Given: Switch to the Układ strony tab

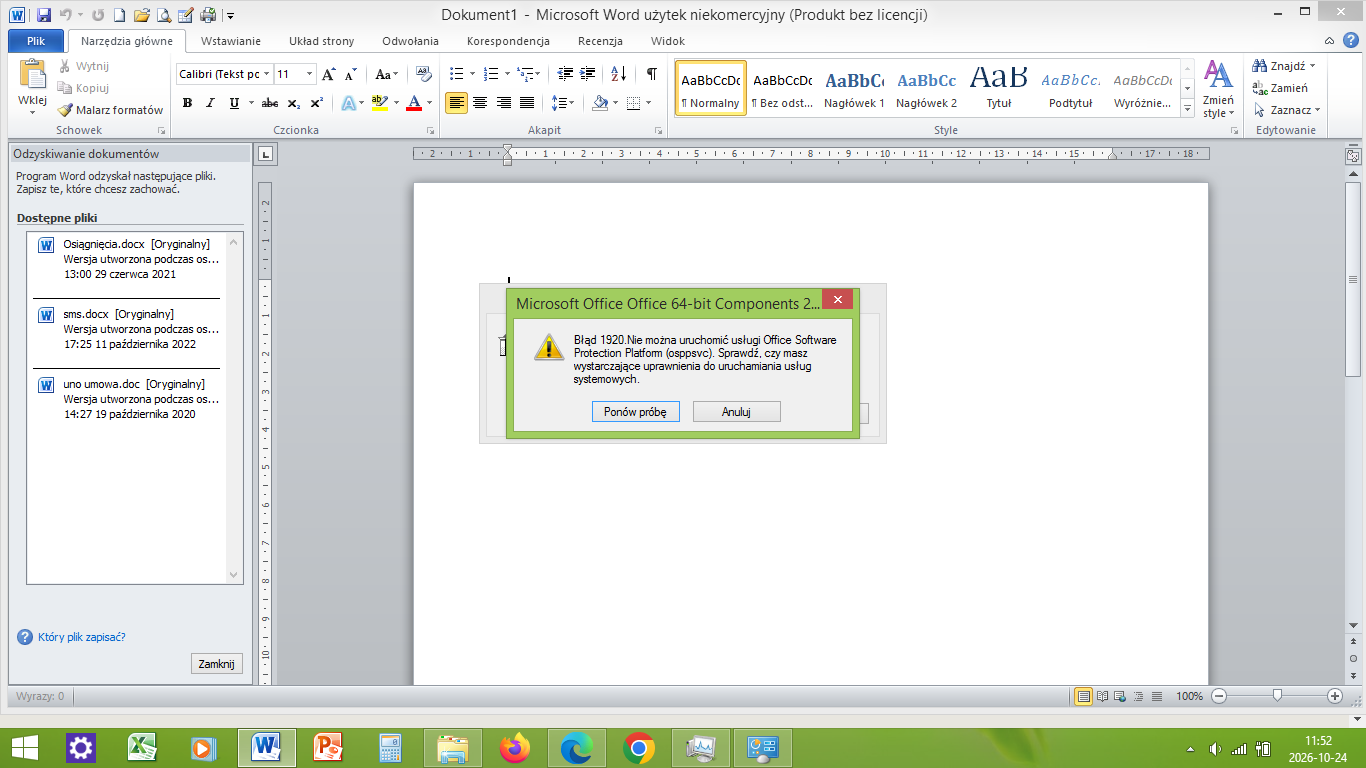Looking at the screenshot, I should 321,41.
